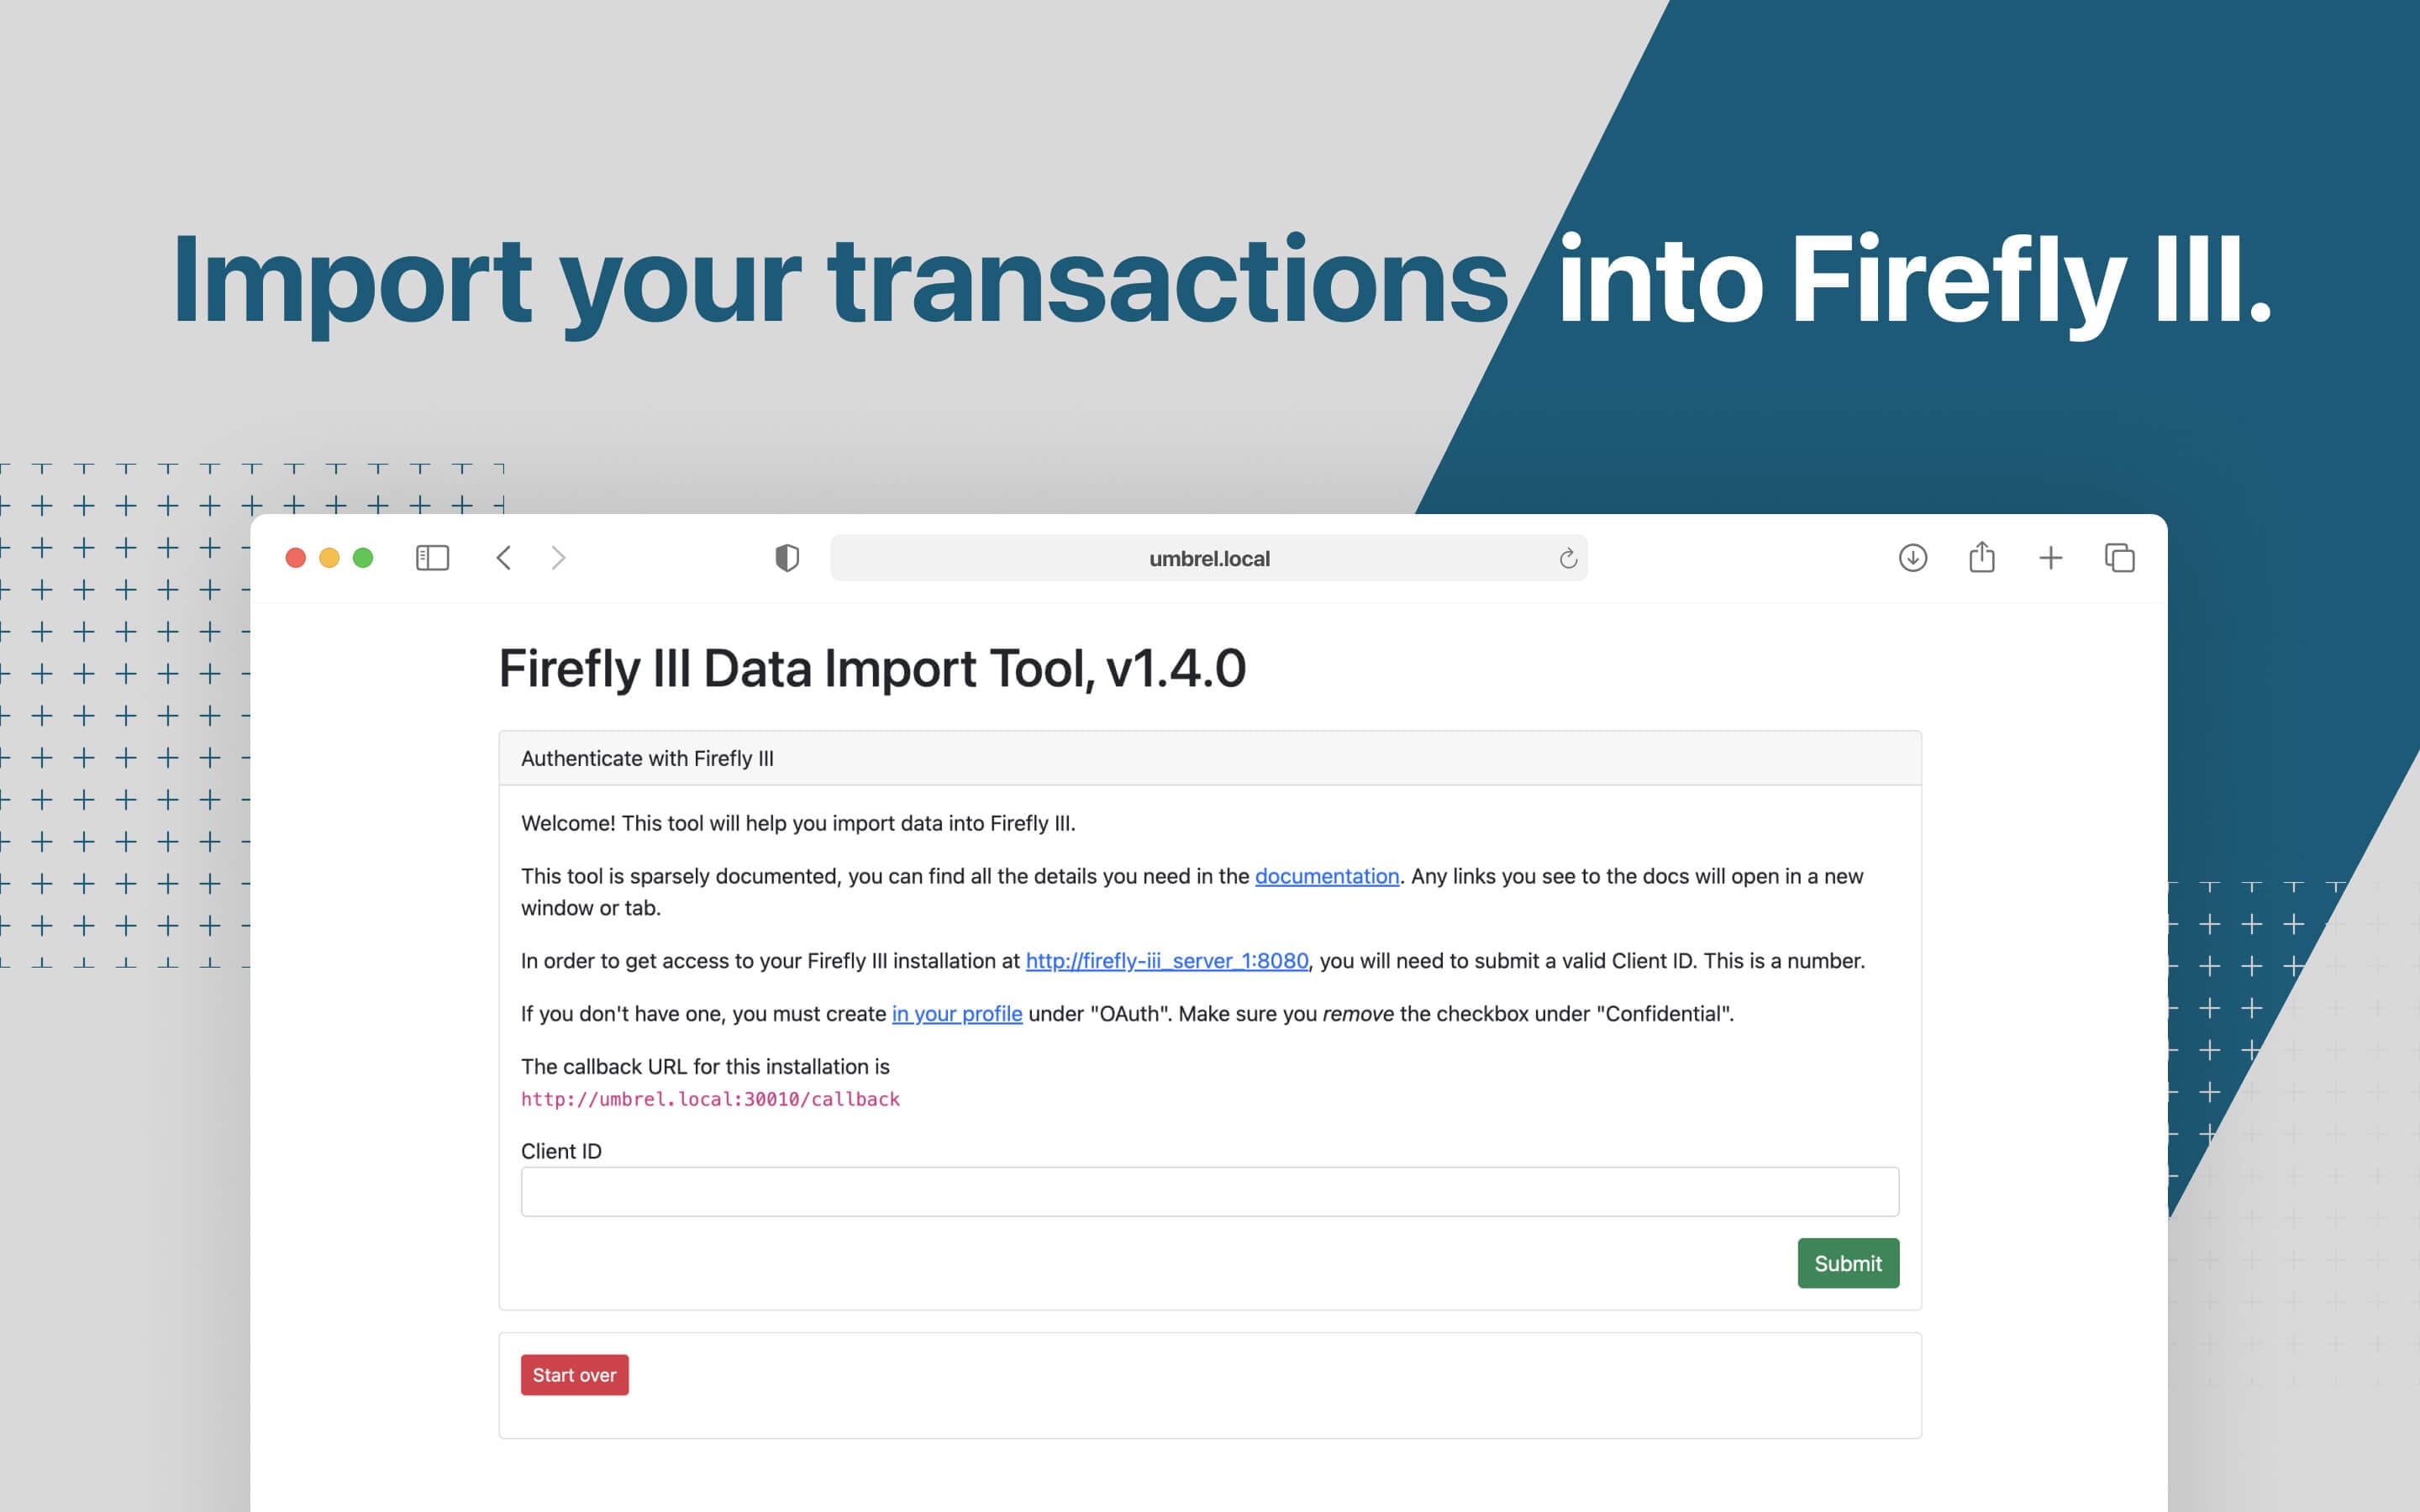2420x1512 pixels.
Task: Click the documentation hyperlink
Action: pos(1326,876)
